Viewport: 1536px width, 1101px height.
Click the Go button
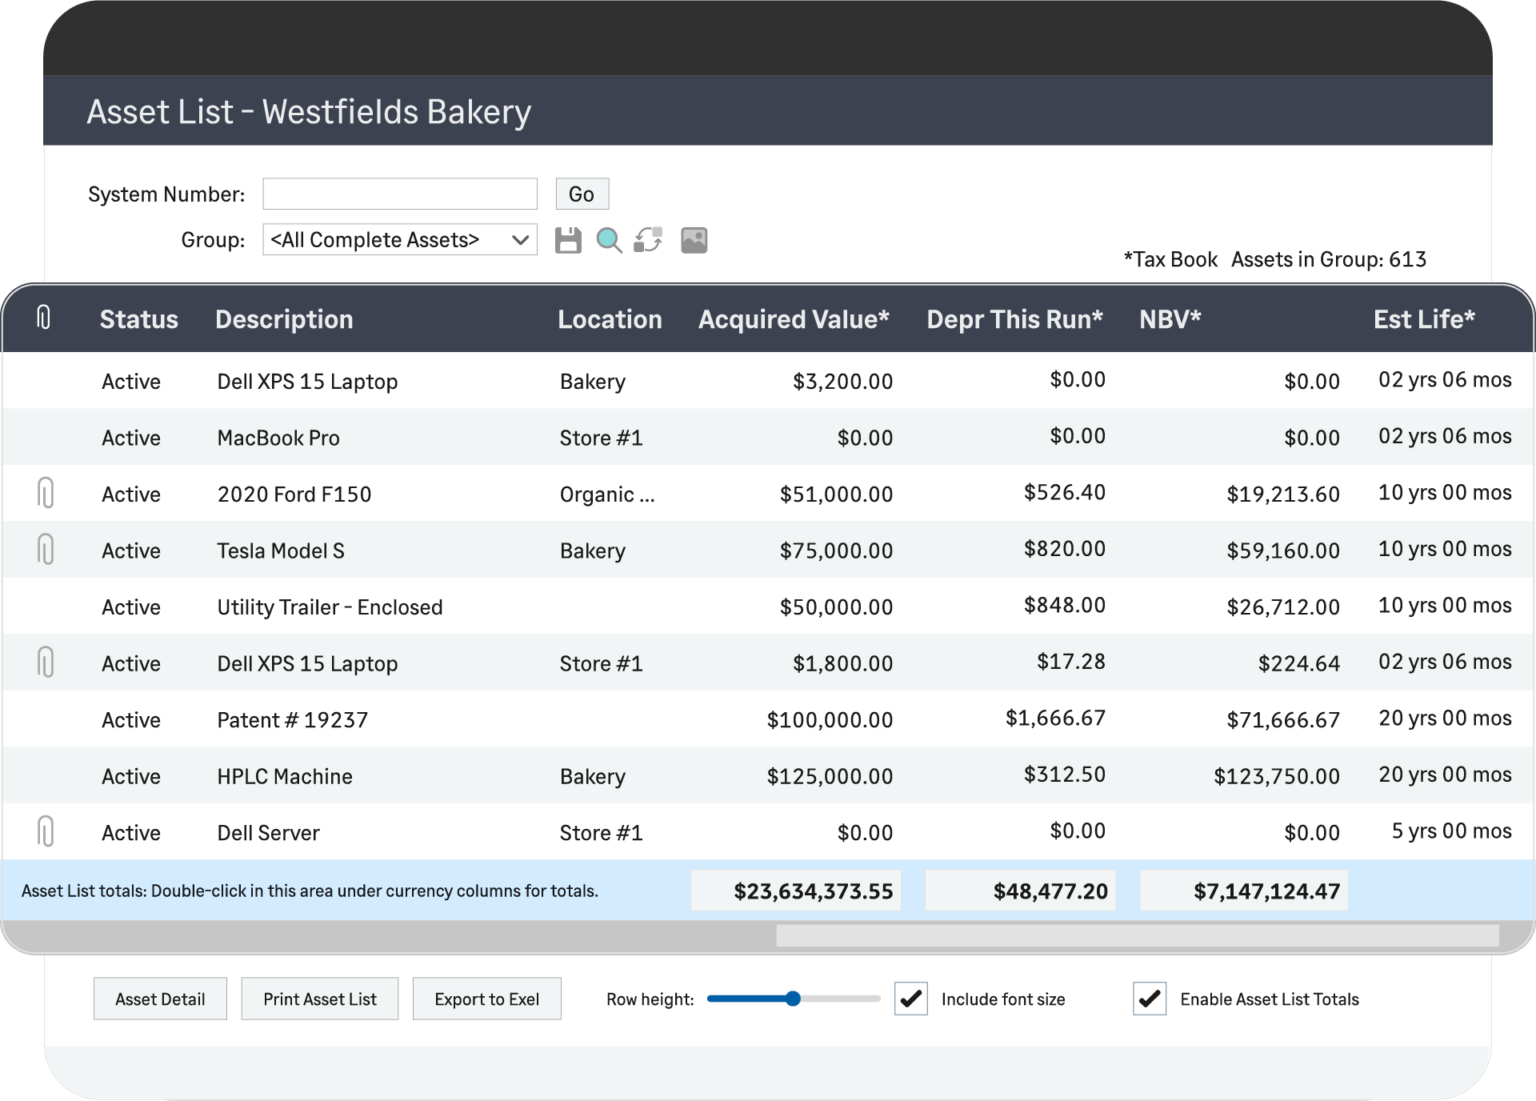582,193
